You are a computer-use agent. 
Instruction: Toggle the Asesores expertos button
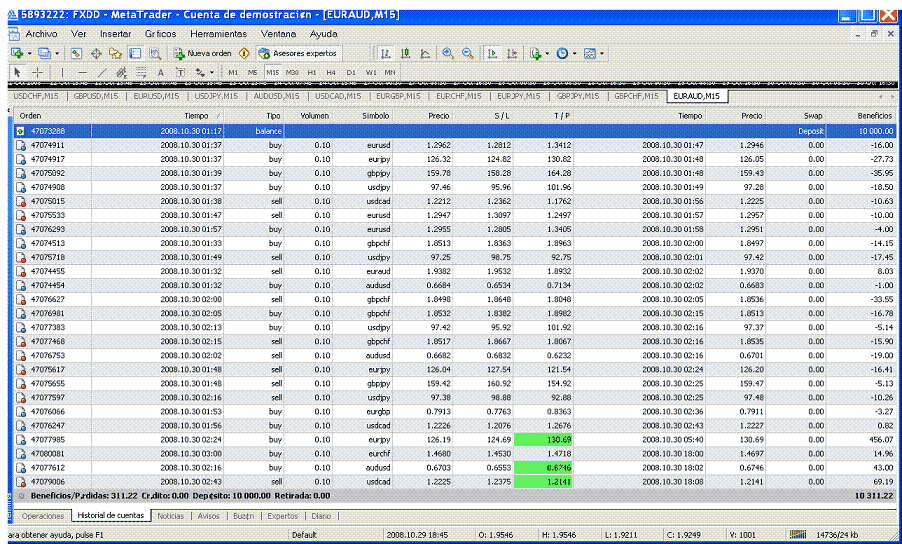pos(301,53)
